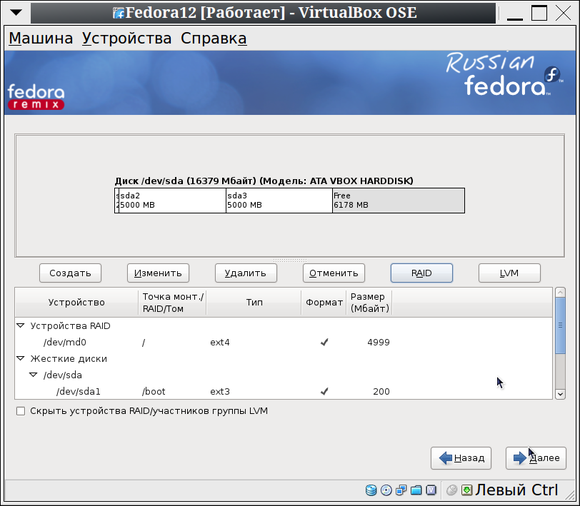Click the mouse integration status icon
The image size is (580, 506).
pyautogui.click(x=452, y=490)
